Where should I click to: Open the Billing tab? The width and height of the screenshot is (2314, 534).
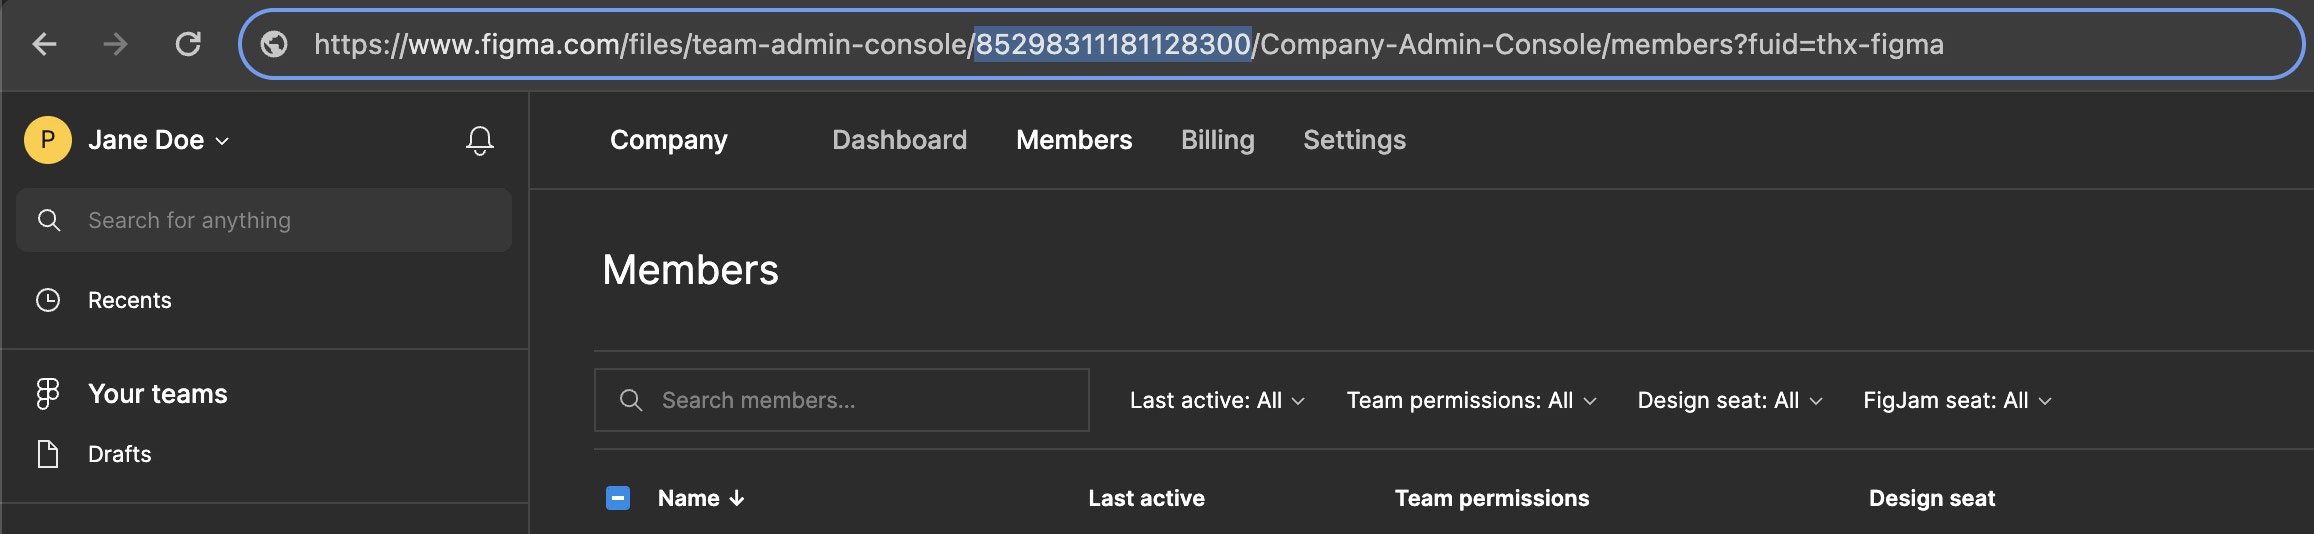(x=1218, y=140)
